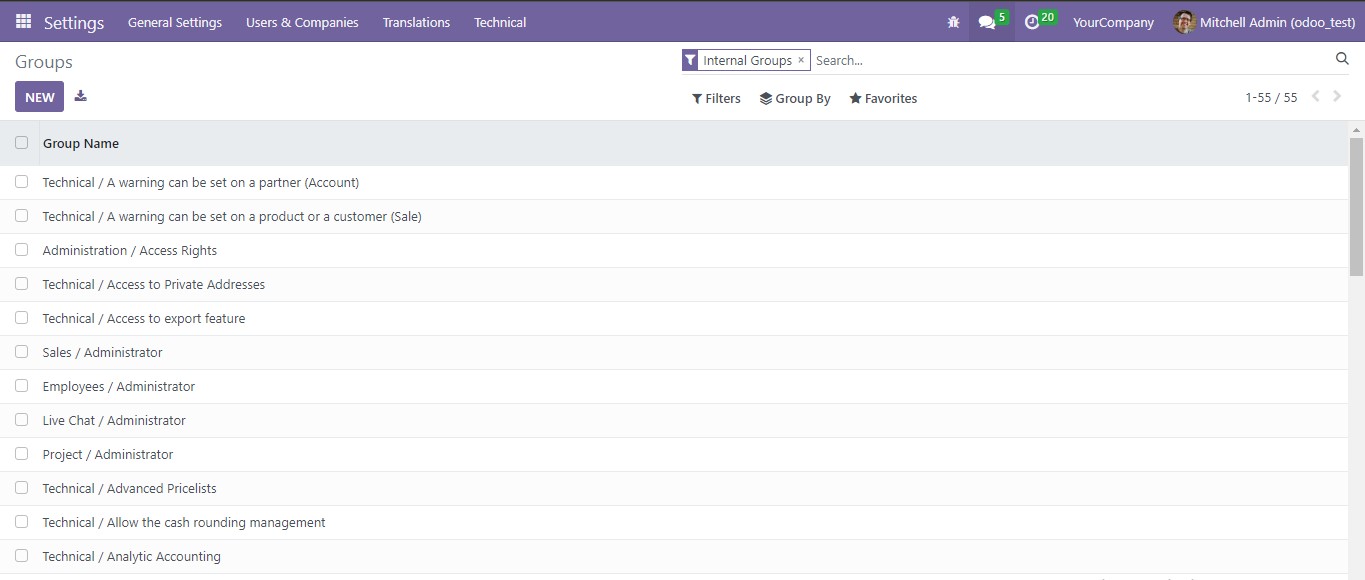Screen dimensions: 1365x580
Task: Open the General Settings menu
Action: click(x=175, y=22)
